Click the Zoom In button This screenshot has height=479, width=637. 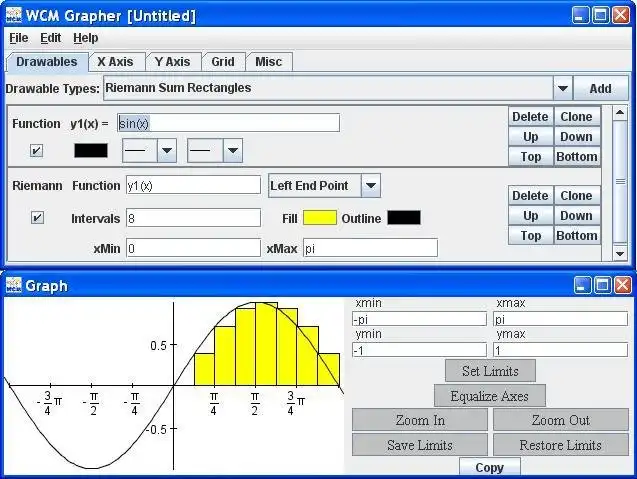click(x=420, y=420)
